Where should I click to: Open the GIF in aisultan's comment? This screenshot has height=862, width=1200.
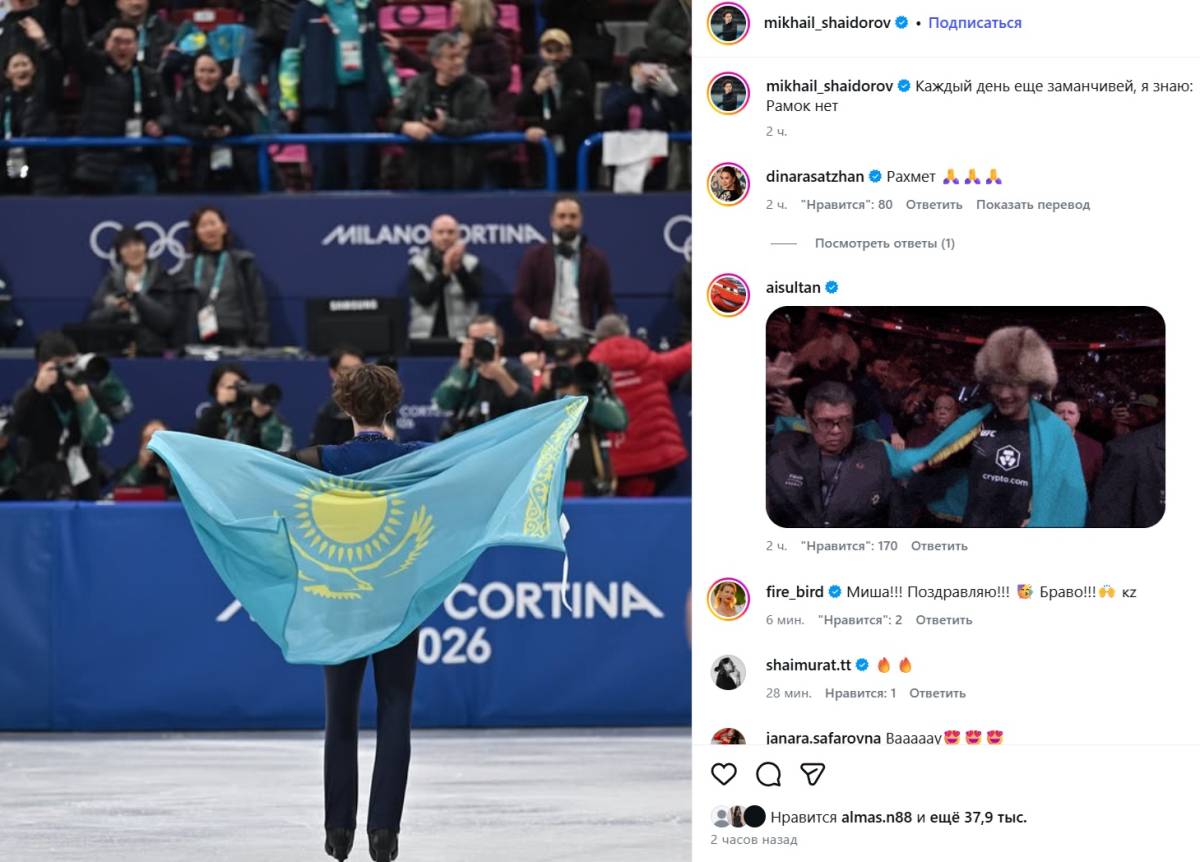pos(965,417)
